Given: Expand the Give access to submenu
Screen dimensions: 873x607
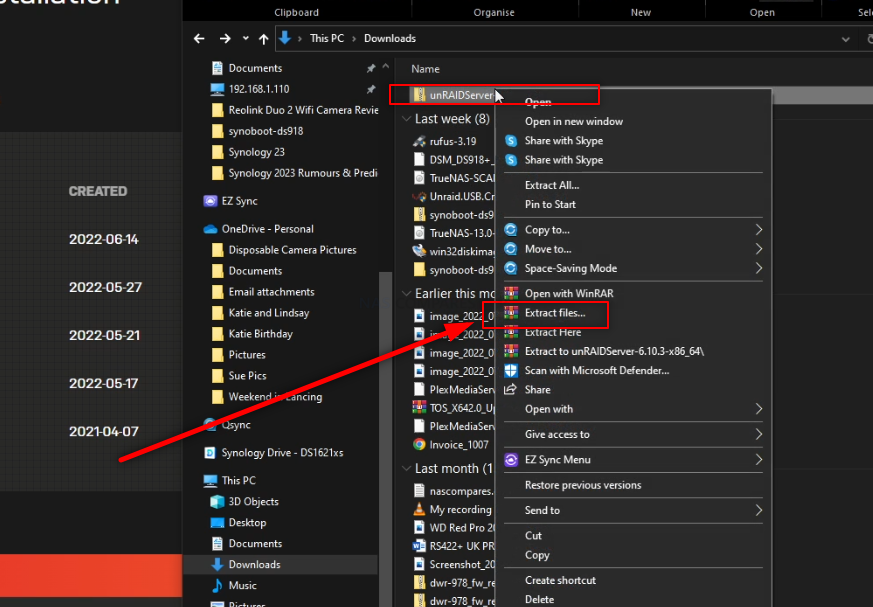Looking at the screenshot, I should click(x=758, y=434).
